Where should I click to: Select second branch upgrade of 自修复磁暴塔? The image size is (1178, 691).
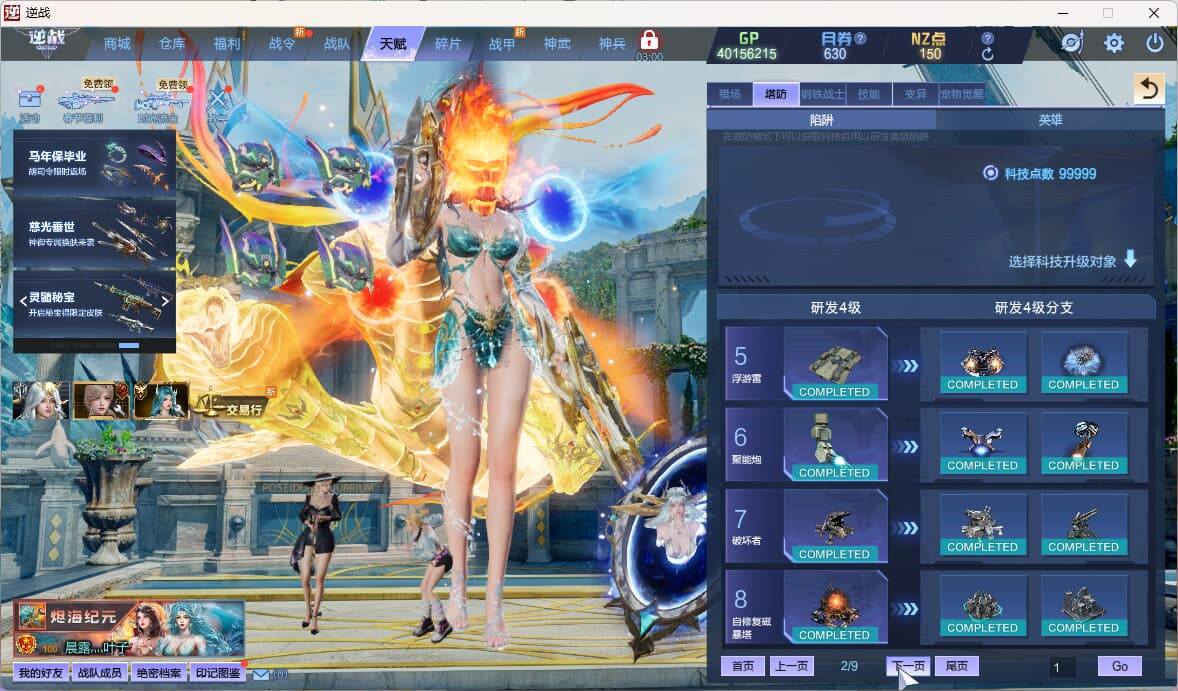tap(1083, 605)
